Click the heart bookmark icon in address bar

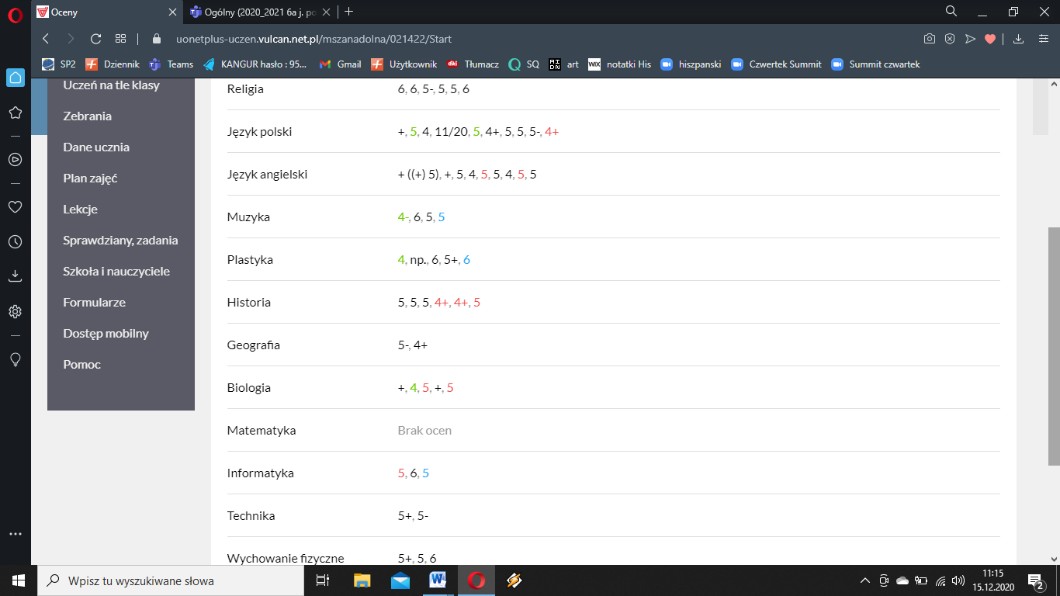pyautogui.click(x=990, y=39)
